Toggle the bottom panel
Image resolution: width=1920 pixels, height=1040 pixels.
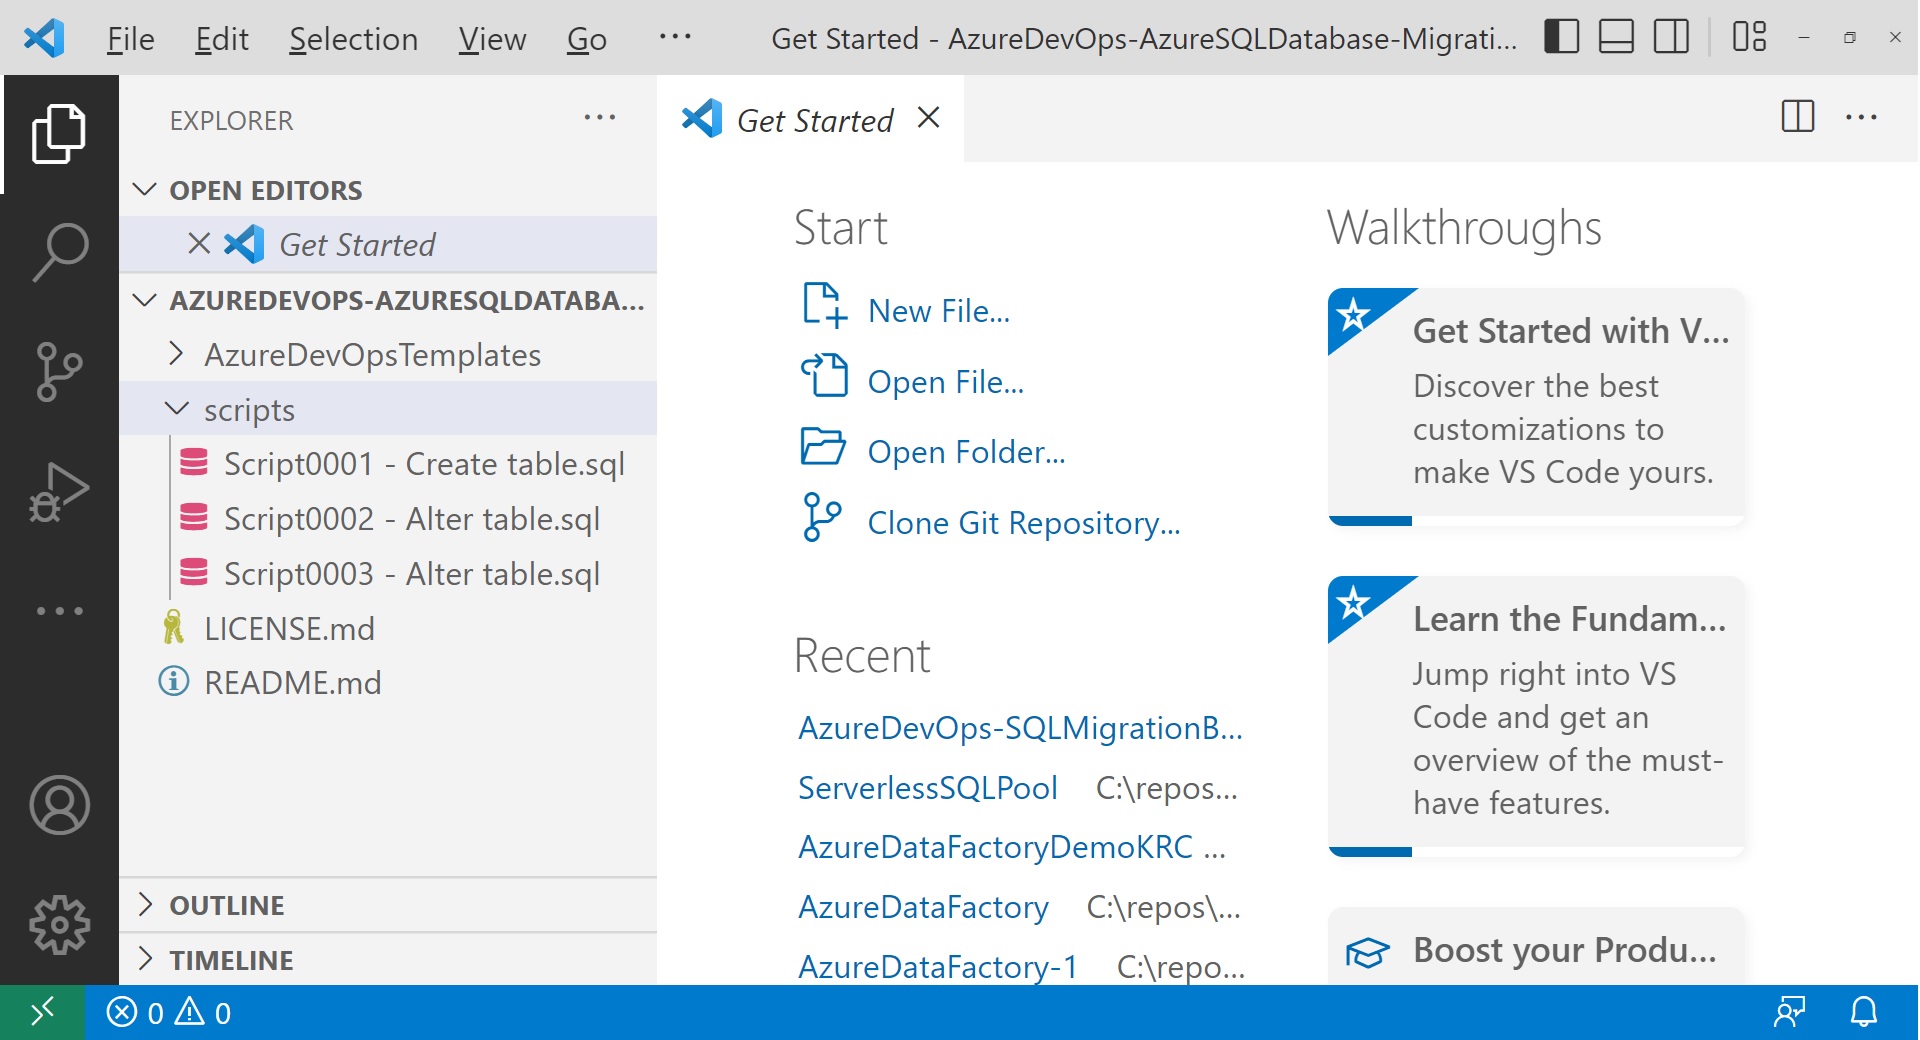1616,37
